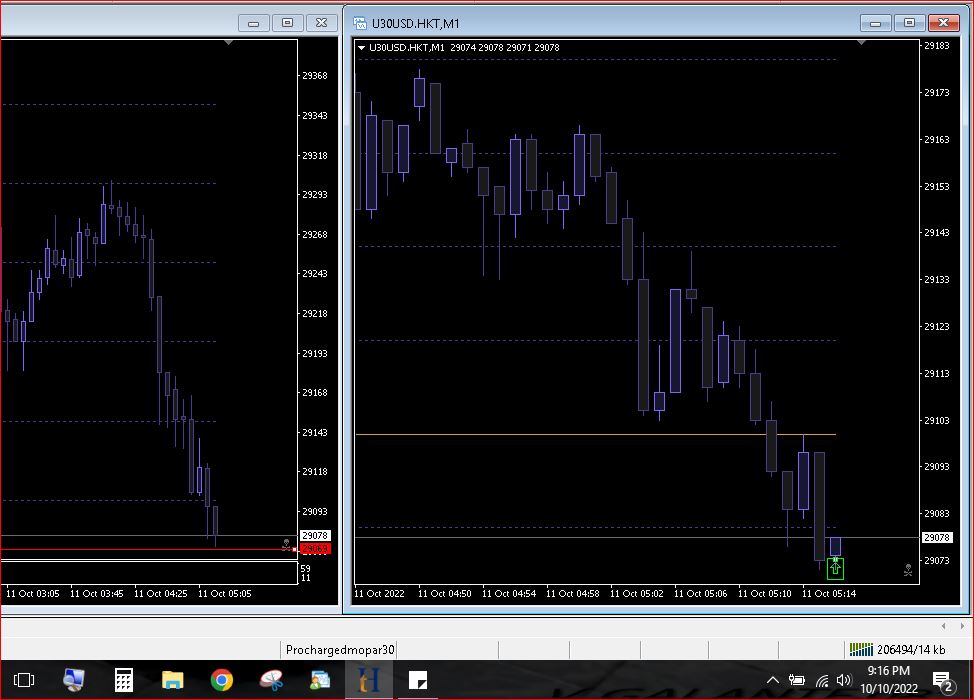Expand the U30USD.HKT,M1 chart symbol triangle
Screen dimensions: 974x700
click(361, 48)
